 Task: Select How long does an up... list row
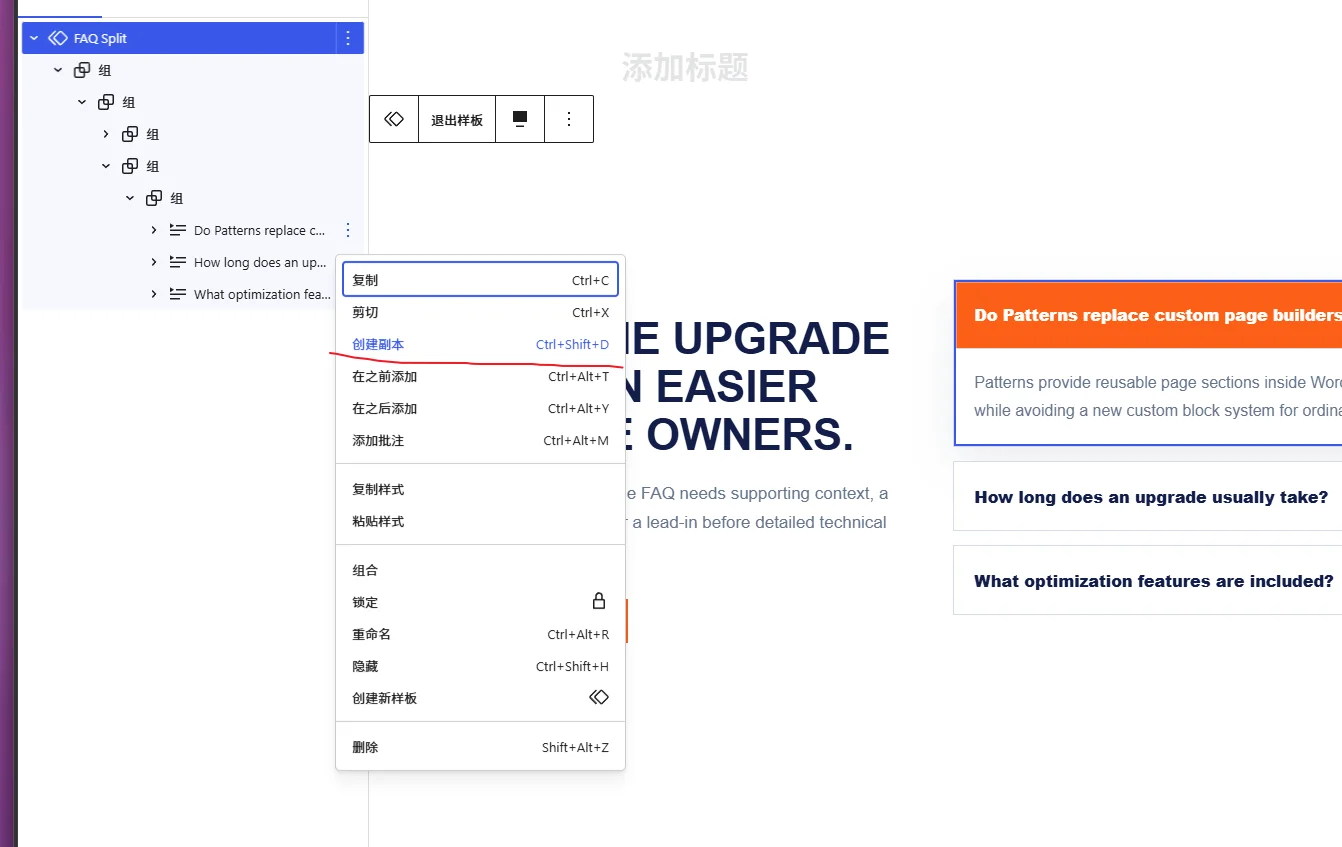193,262
